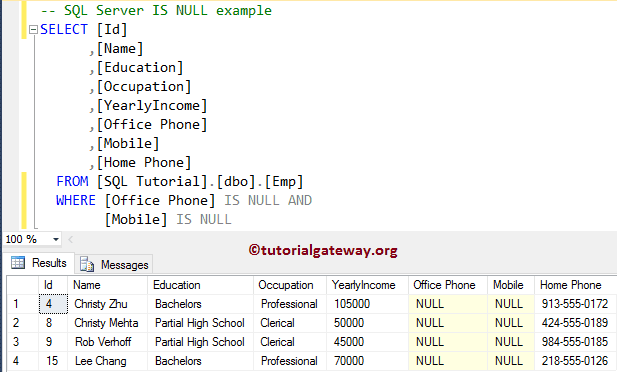Click [Home Phone] in the column list

click(x=144, y=163)
